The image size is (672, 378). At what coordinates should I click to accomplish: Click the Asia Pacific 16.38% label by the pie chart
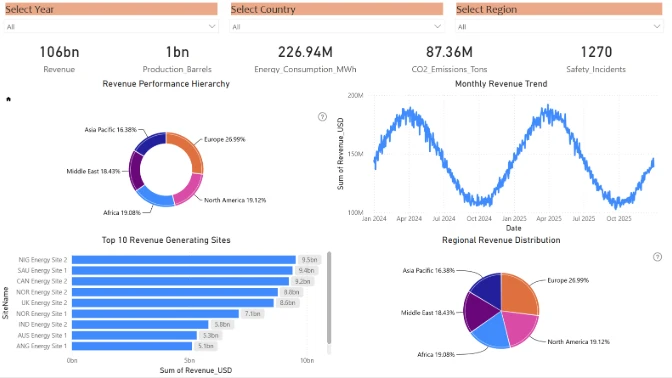(x=429, y=270)
